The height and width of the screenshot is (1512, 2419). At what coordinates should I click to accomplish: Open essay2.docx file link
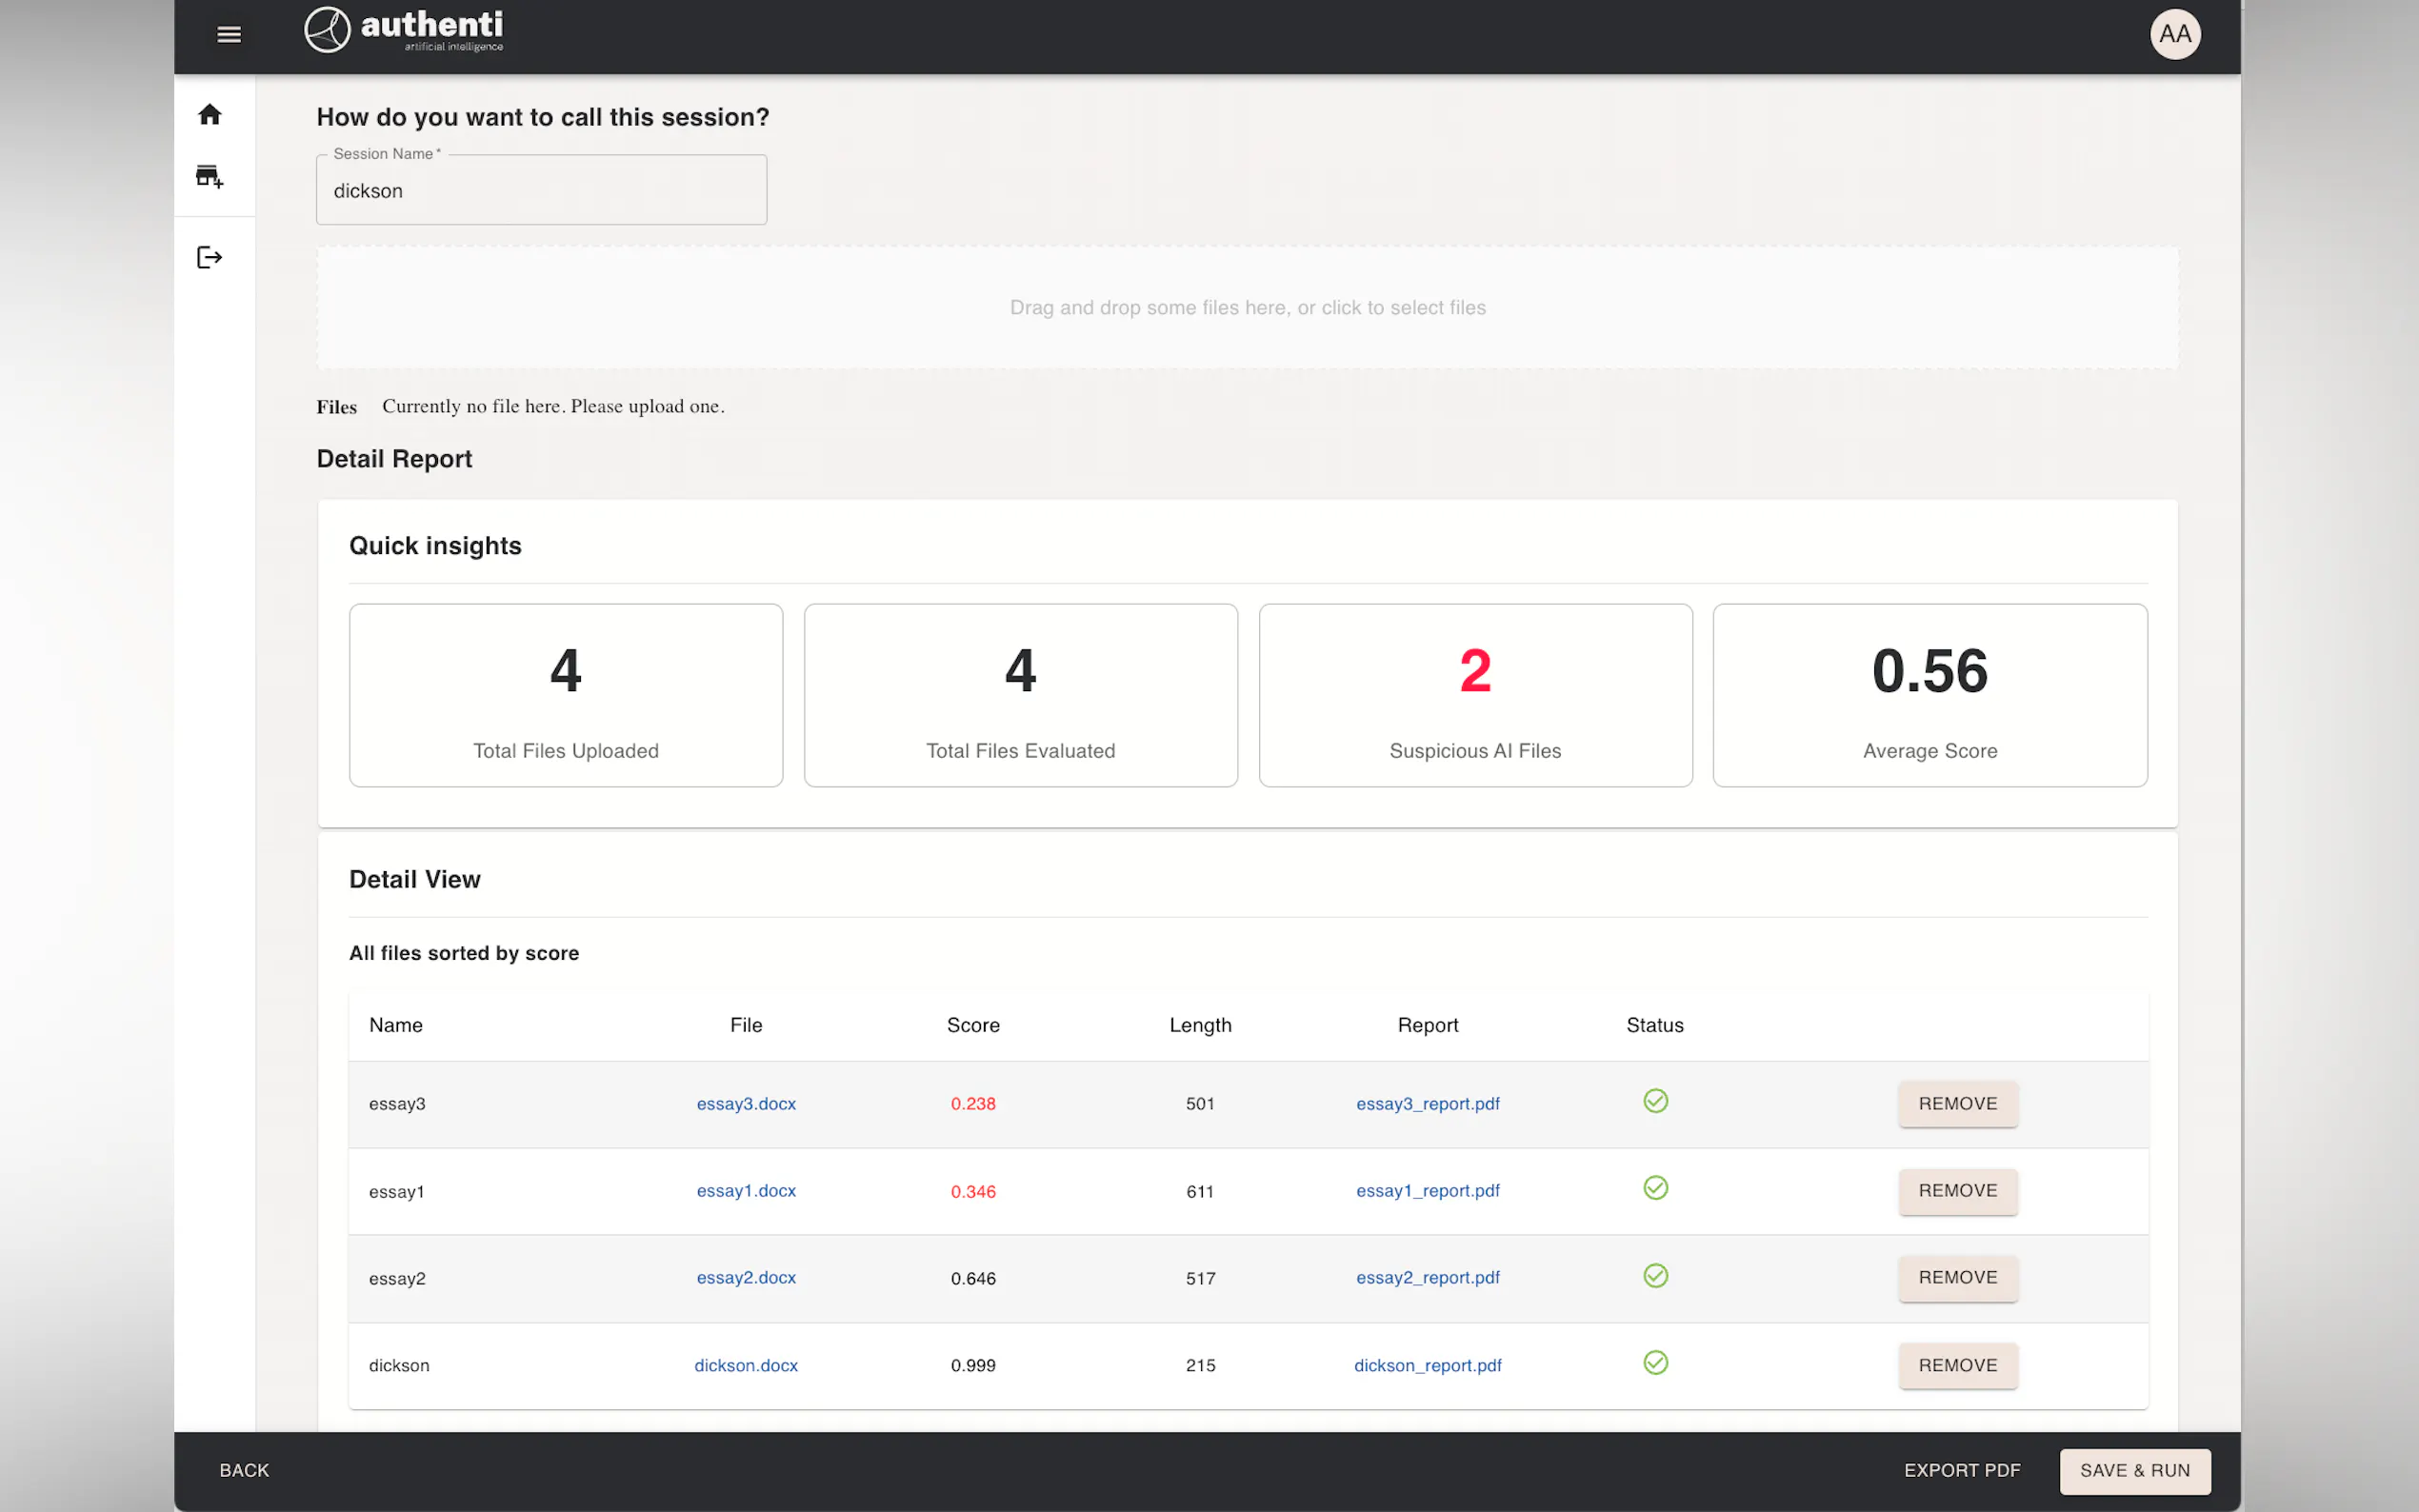(x=746, y=1277)
